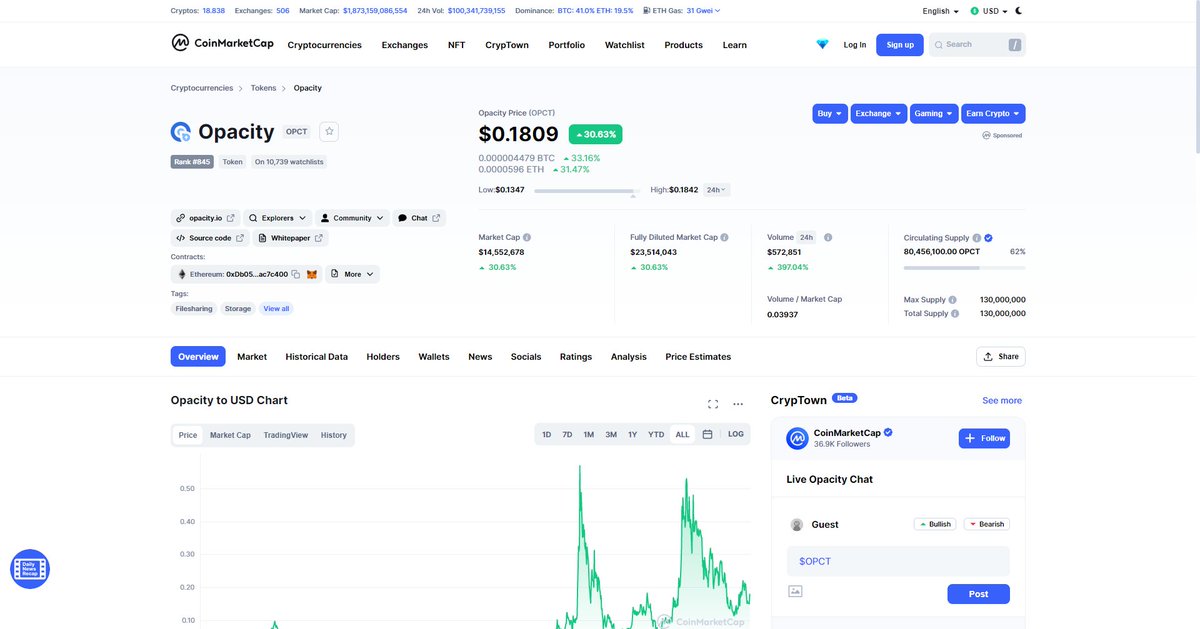Image resolution: width=1200 pixels, height=629 pixels.
Task: Select the Volume 24h period selector
Action: pyautogui.click(x=806, y=238)
